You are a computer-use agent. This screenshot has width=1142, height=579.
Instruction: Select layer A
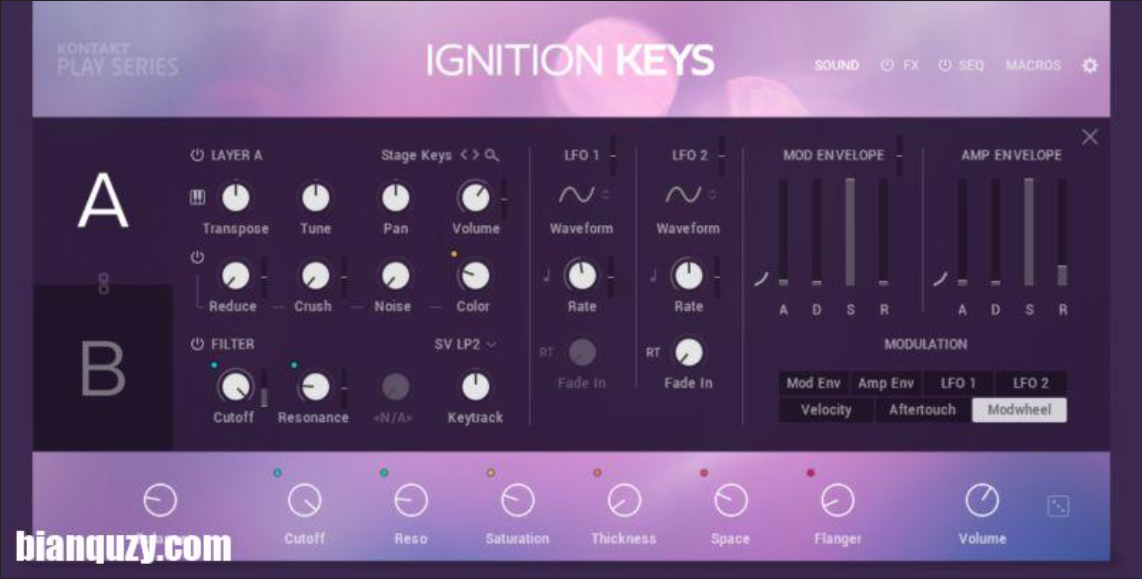coord(103,202)
